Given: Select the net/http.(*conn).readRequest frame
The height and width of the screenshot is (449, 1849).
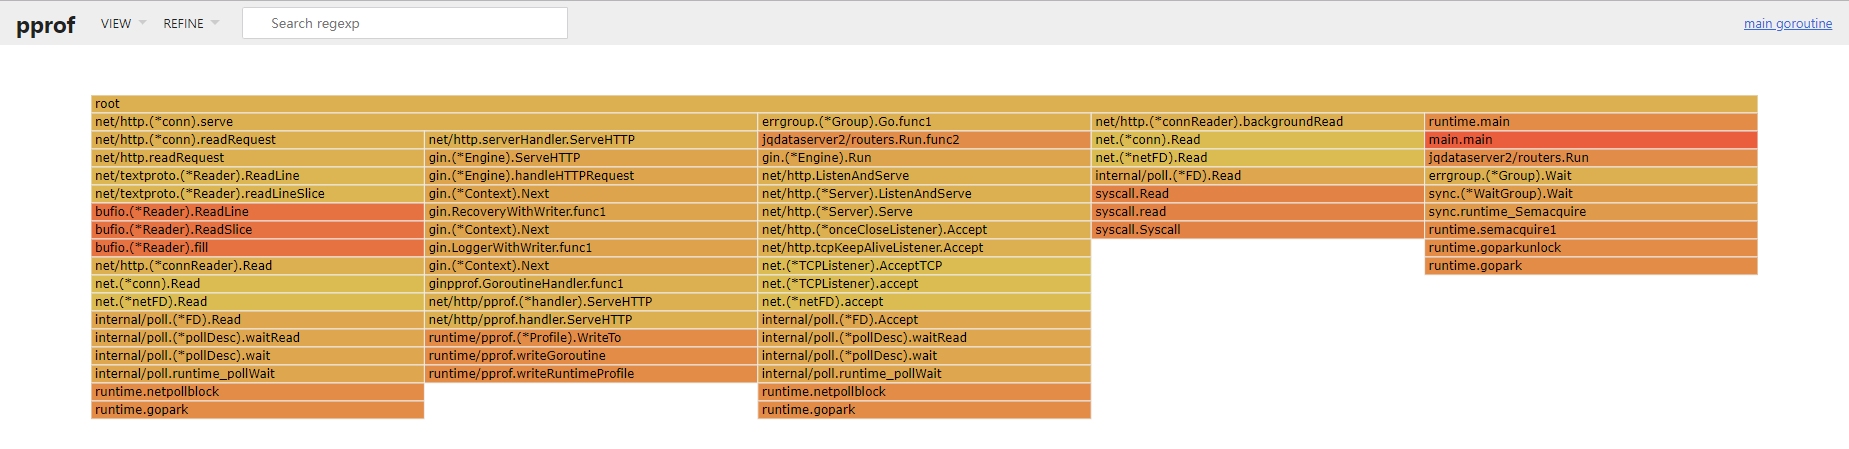Looking at the screenshot, I should [258, 140].
